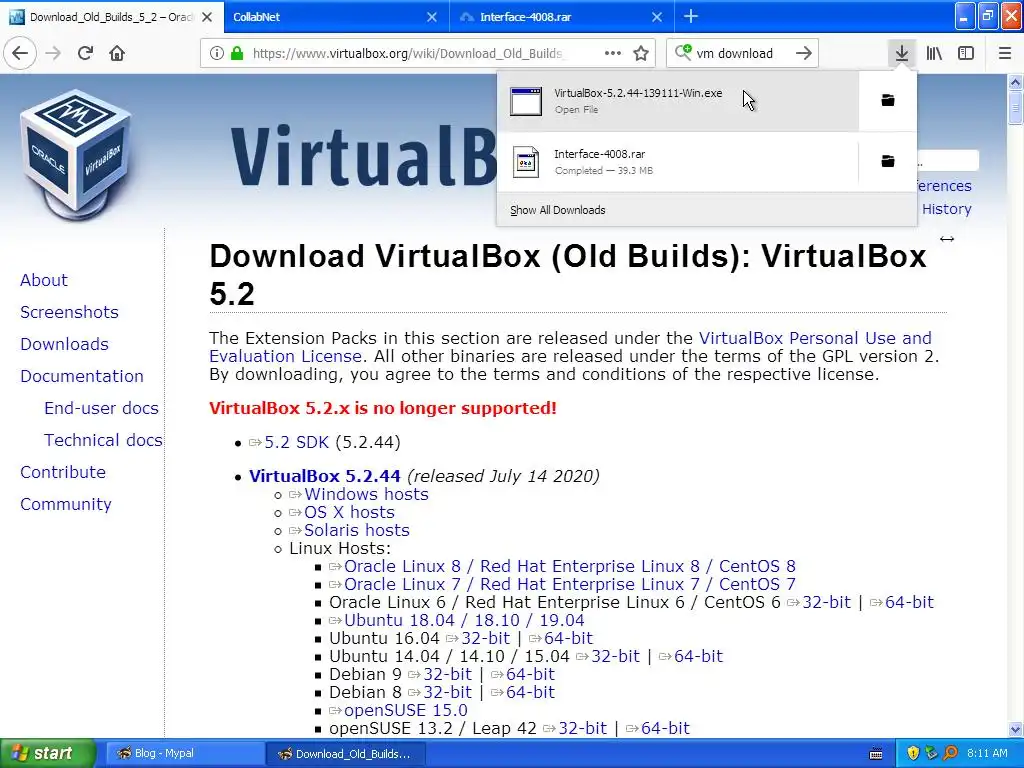Click the magnifier tray icon
The image size is (1024, 768).
[951, 753]
